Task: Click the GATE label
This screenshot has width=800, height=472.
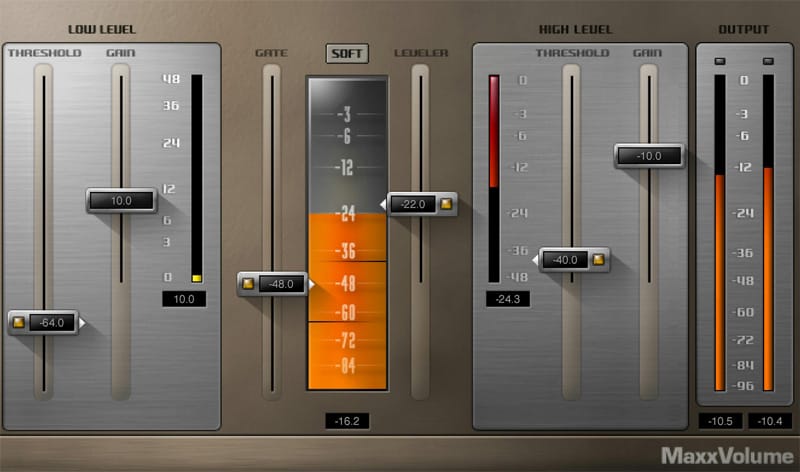Action: pos(271,53)
